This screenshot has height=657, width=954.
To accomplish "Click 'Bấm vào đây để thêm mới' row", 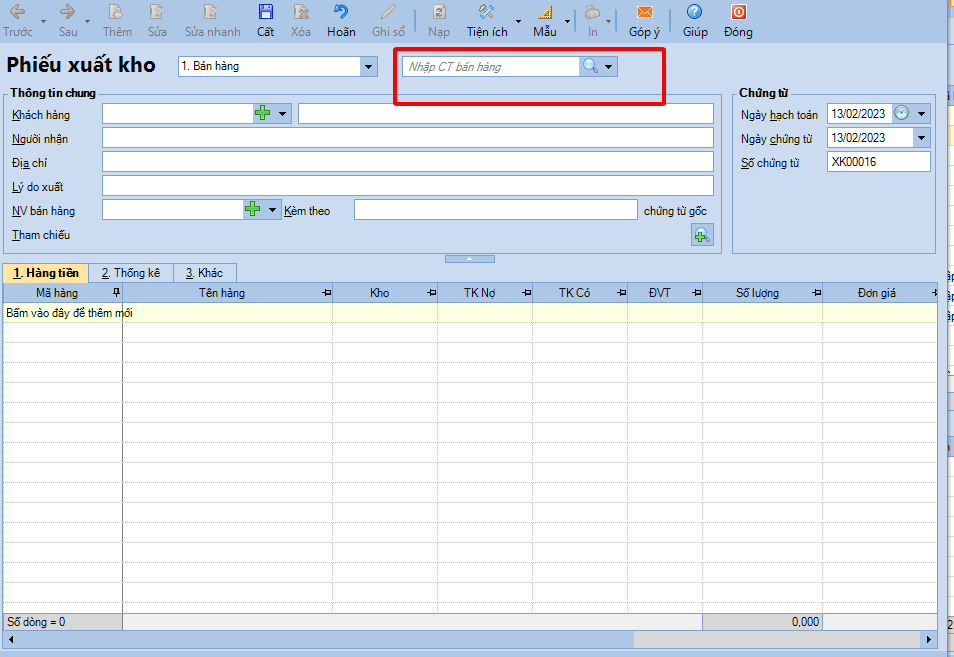I will [x=469, y=313].
